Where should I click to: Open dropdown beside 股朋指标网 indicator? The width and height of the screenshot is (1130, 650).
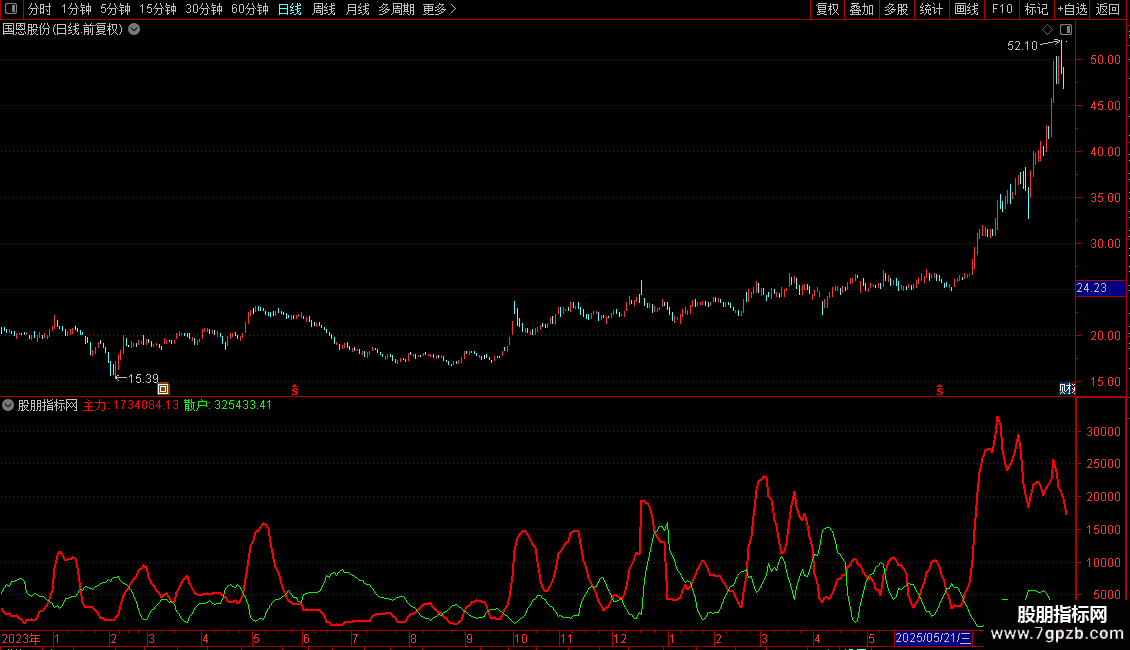click(x=8, y=405)
